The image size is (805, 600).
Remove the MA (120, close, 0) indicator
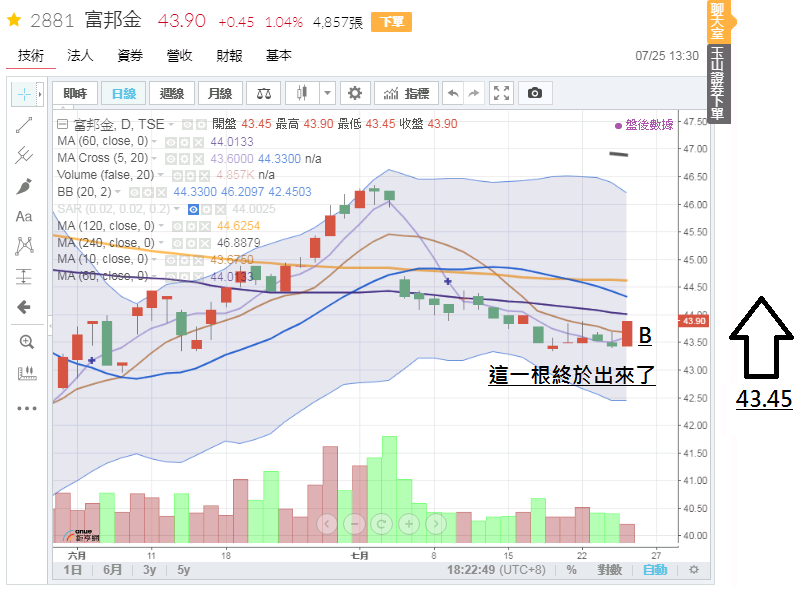pos(205,226)
